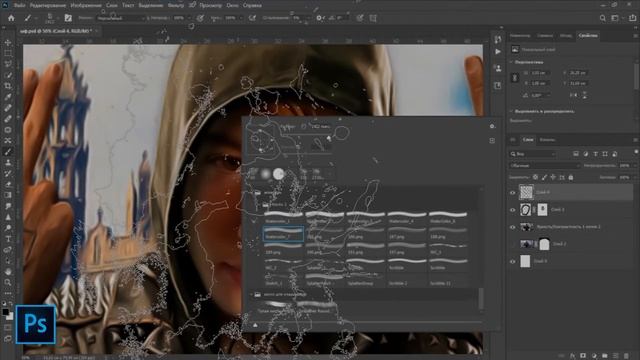Open the brush opacity slider arrow

point(189,18)
